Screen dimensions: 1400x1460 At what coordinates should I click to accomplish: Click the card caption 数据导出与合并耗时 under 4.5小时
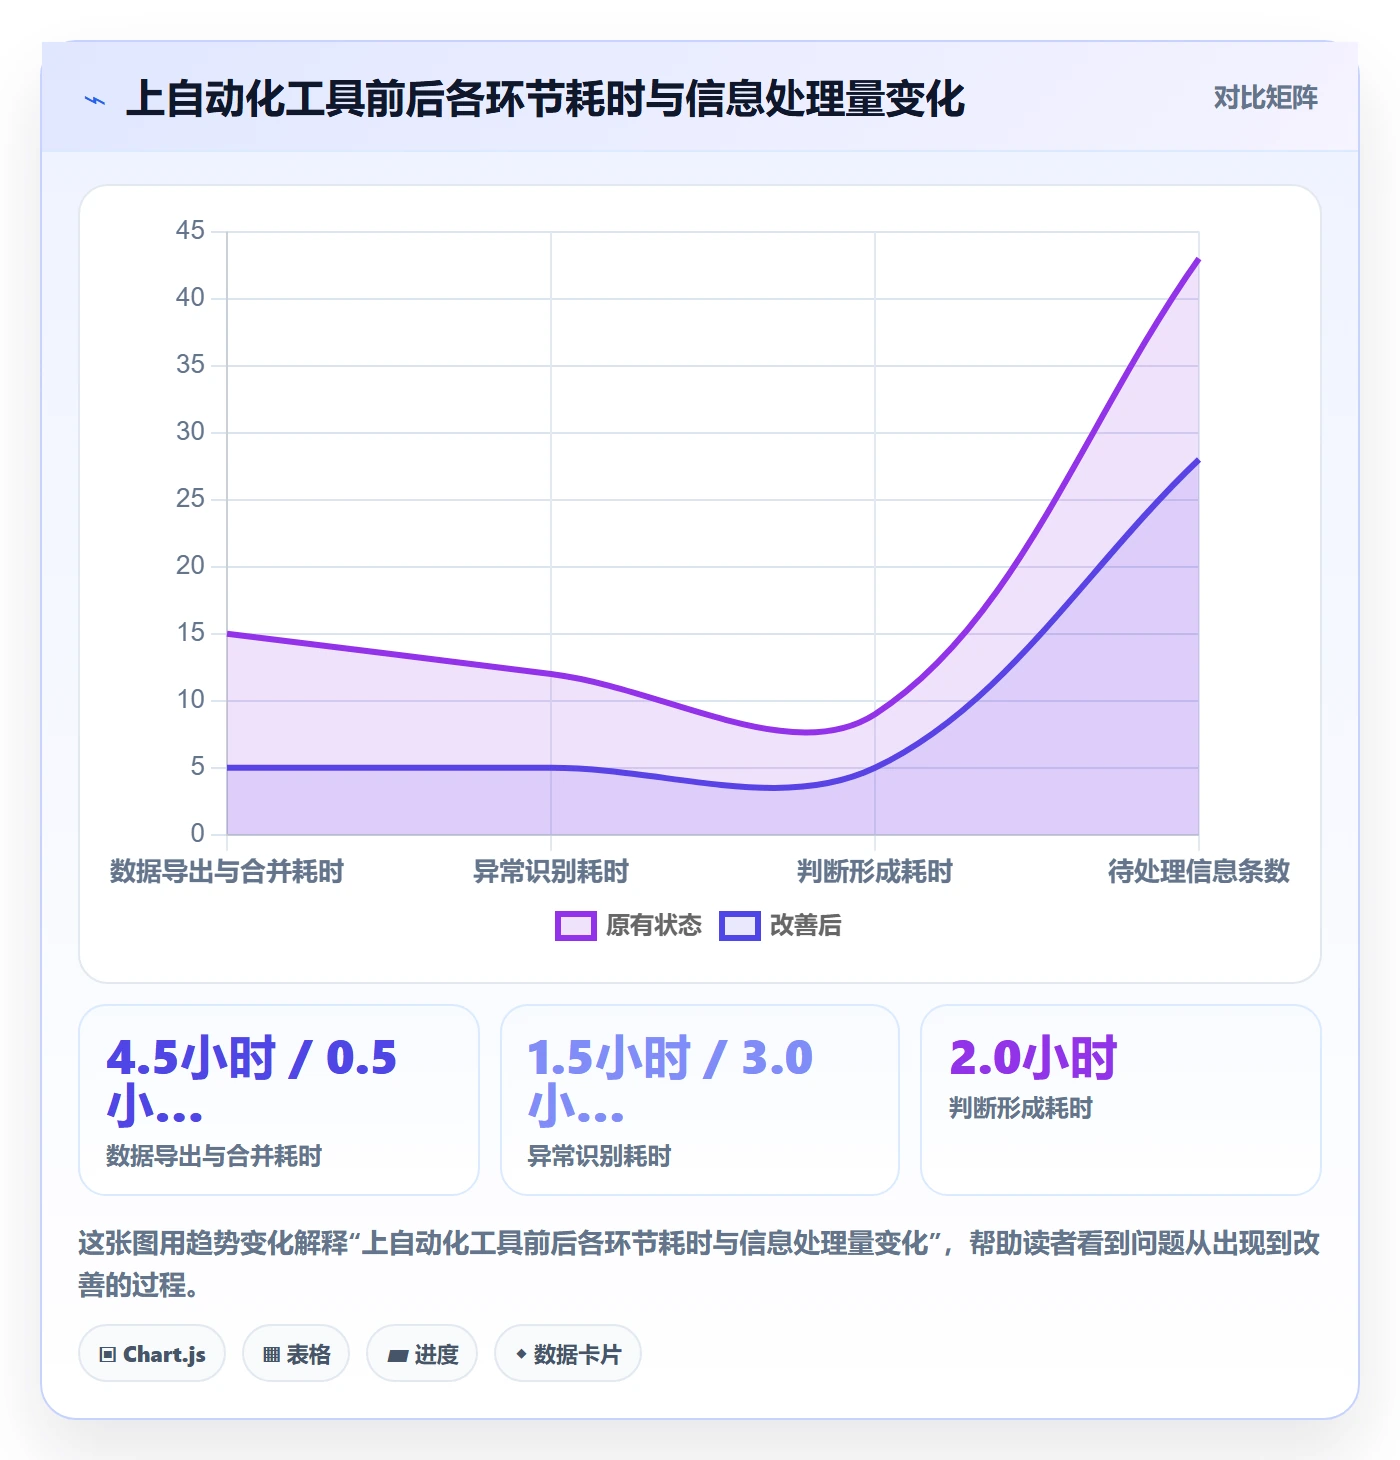coord(214,1156)
